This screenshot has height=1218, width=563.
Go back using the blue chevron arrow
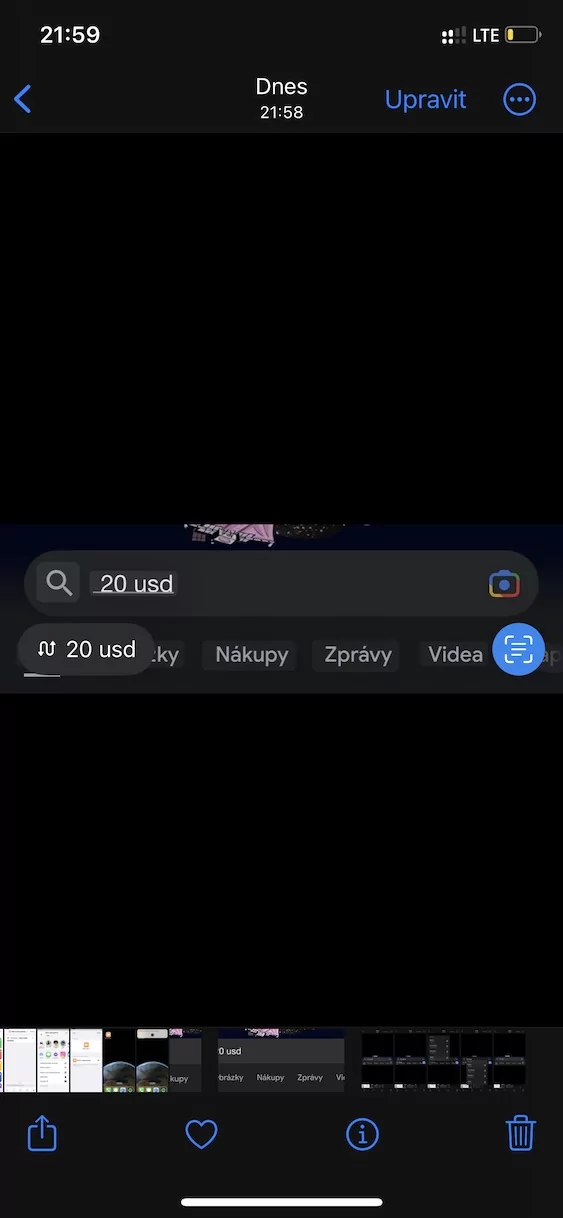(x=23, y=99)
